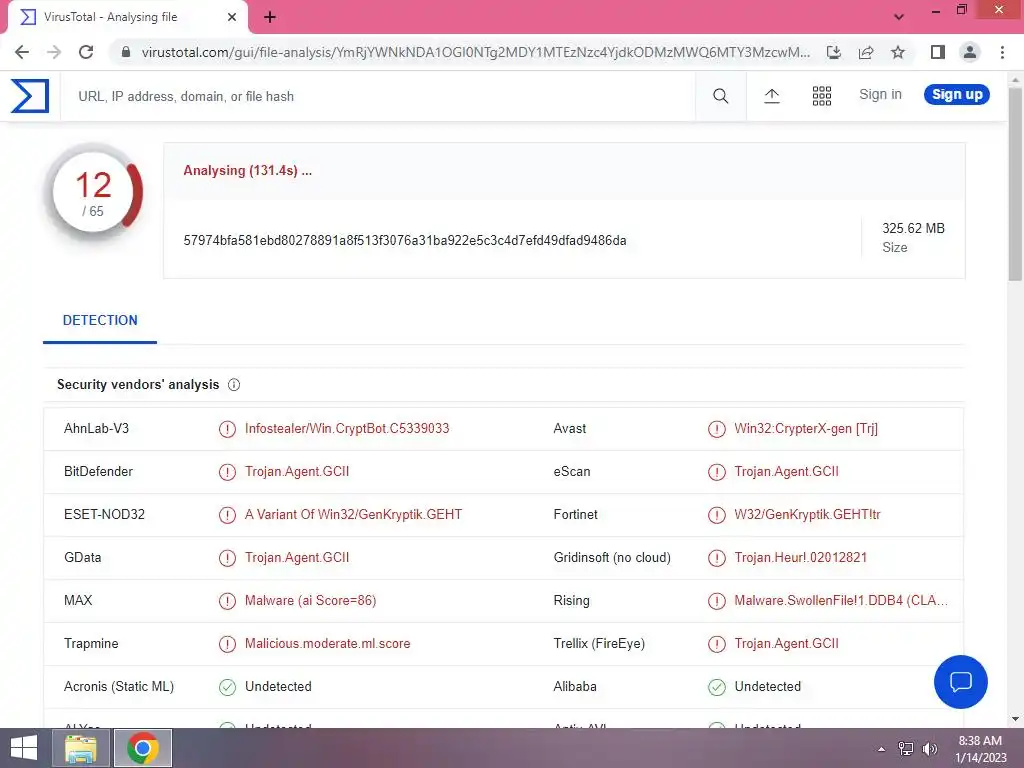Open the apps grid icon

822,96
